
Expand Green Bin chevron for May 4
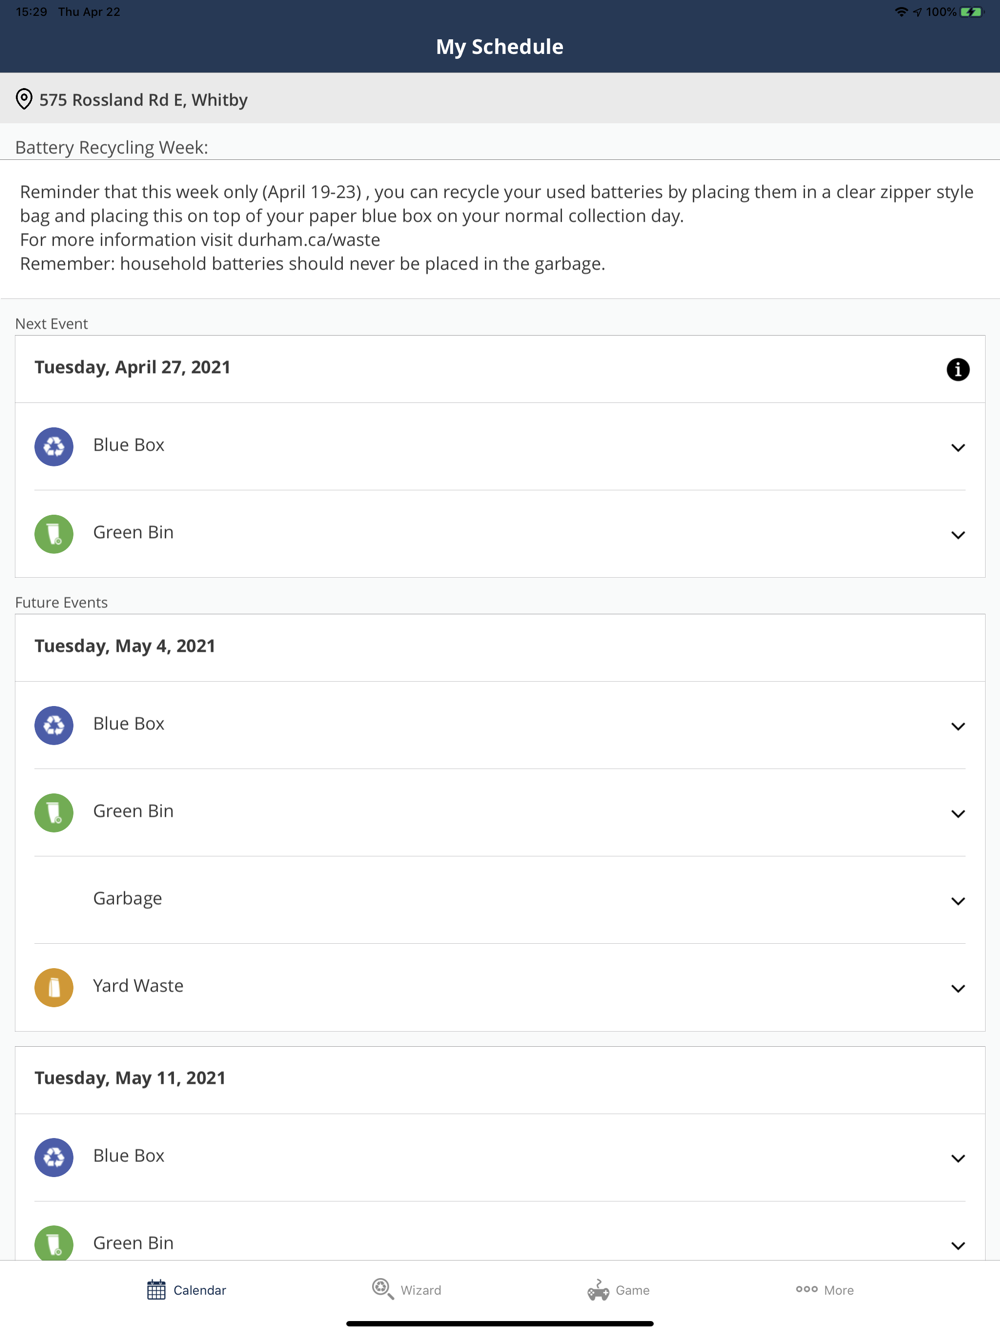(957, 814)
